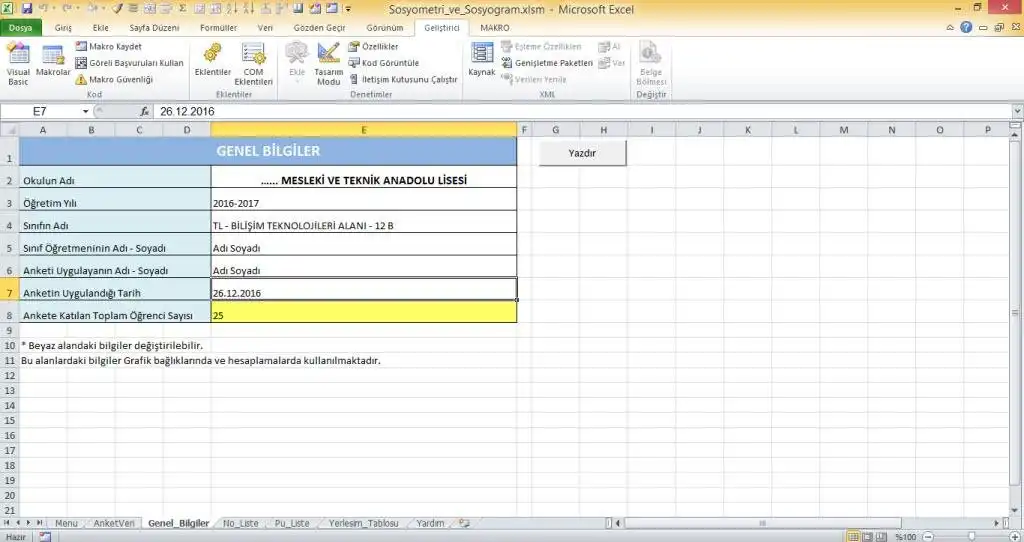Switch to the MAKRO ribbon tab
Viewport: 1024px width, 542px height.
pyautogui.click(x=495, y=27)
